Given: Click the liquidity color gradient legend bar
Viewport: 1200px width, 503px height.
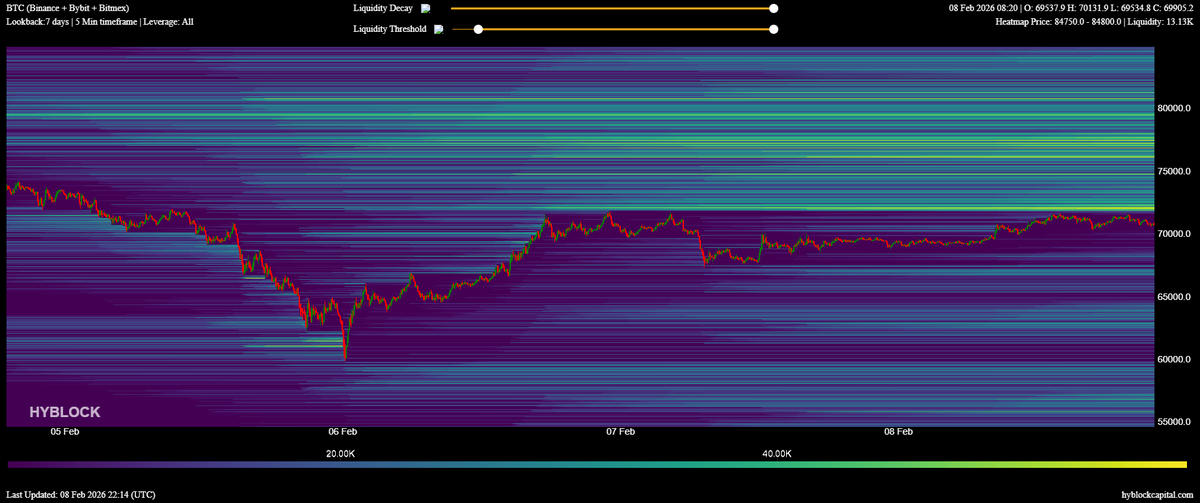Looking at the screenshot, I should [600, 465].
